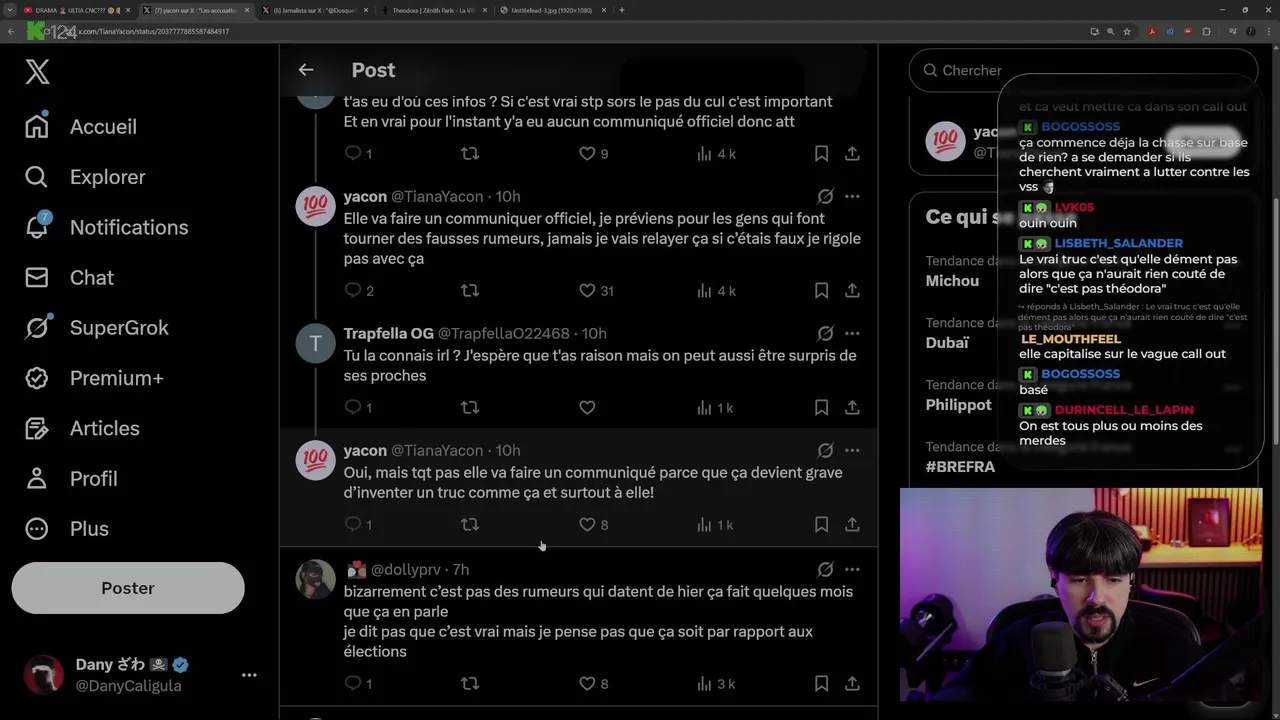Bookmark the post with 31 likes
The width and height of the screenshot is (1280, 720).
pyautogui.click(x=821, y=290)
